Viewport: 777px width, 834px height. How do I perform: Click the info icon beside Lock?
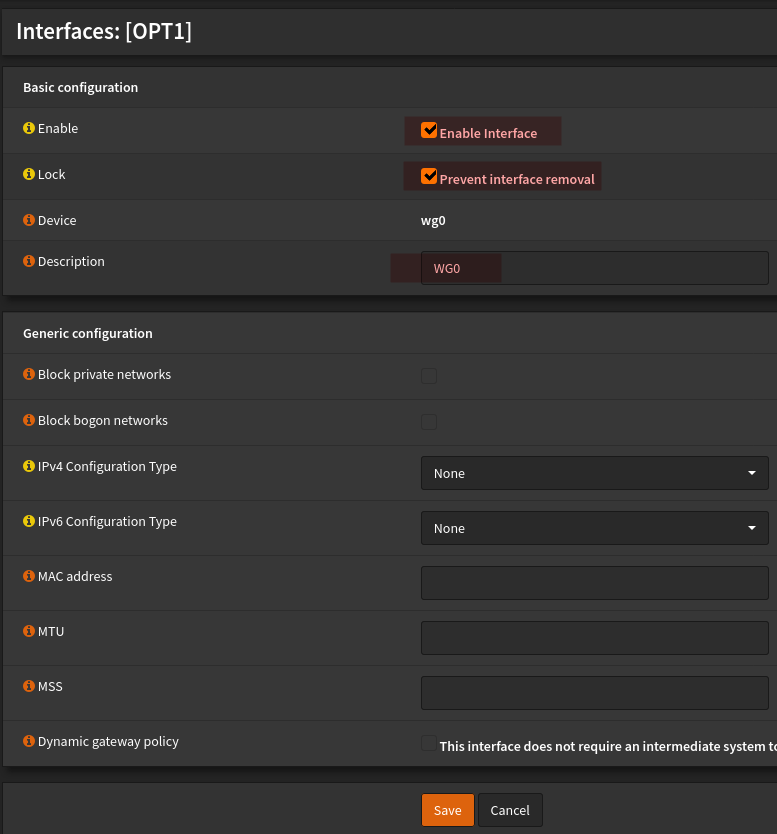coord(29,175)
